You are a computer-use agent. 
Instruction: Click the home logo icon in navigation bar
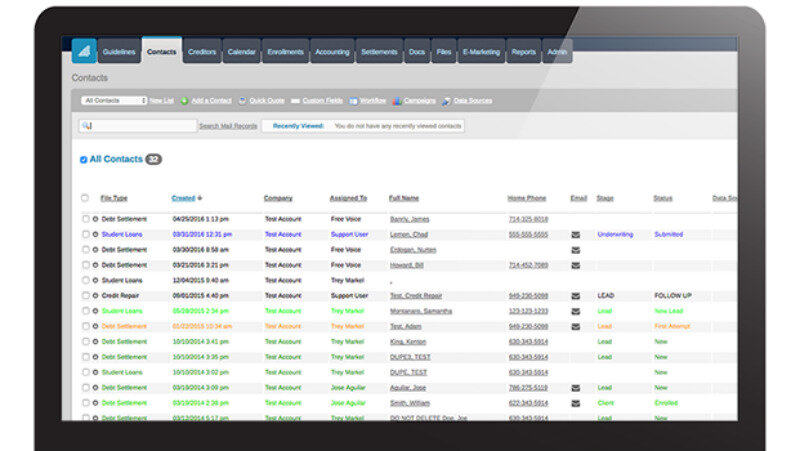[84, 52]
